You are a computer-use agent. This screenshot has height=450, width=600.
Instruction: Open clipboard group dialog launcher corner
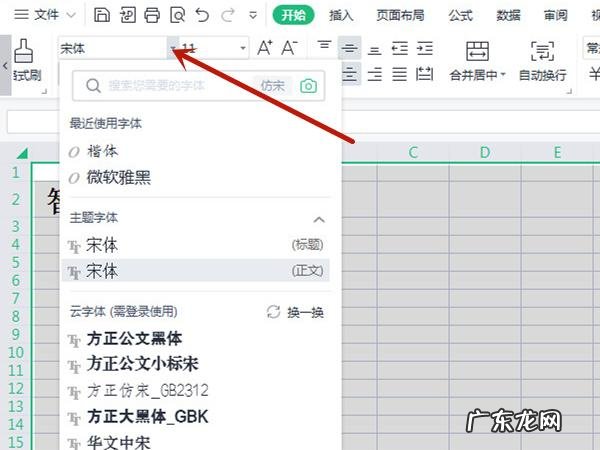(x=44, y=91)
